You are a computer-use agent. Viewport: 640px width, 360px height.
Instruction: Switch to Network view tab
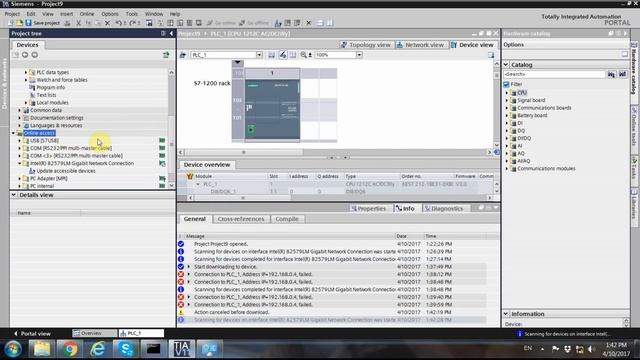click(420, 45)
